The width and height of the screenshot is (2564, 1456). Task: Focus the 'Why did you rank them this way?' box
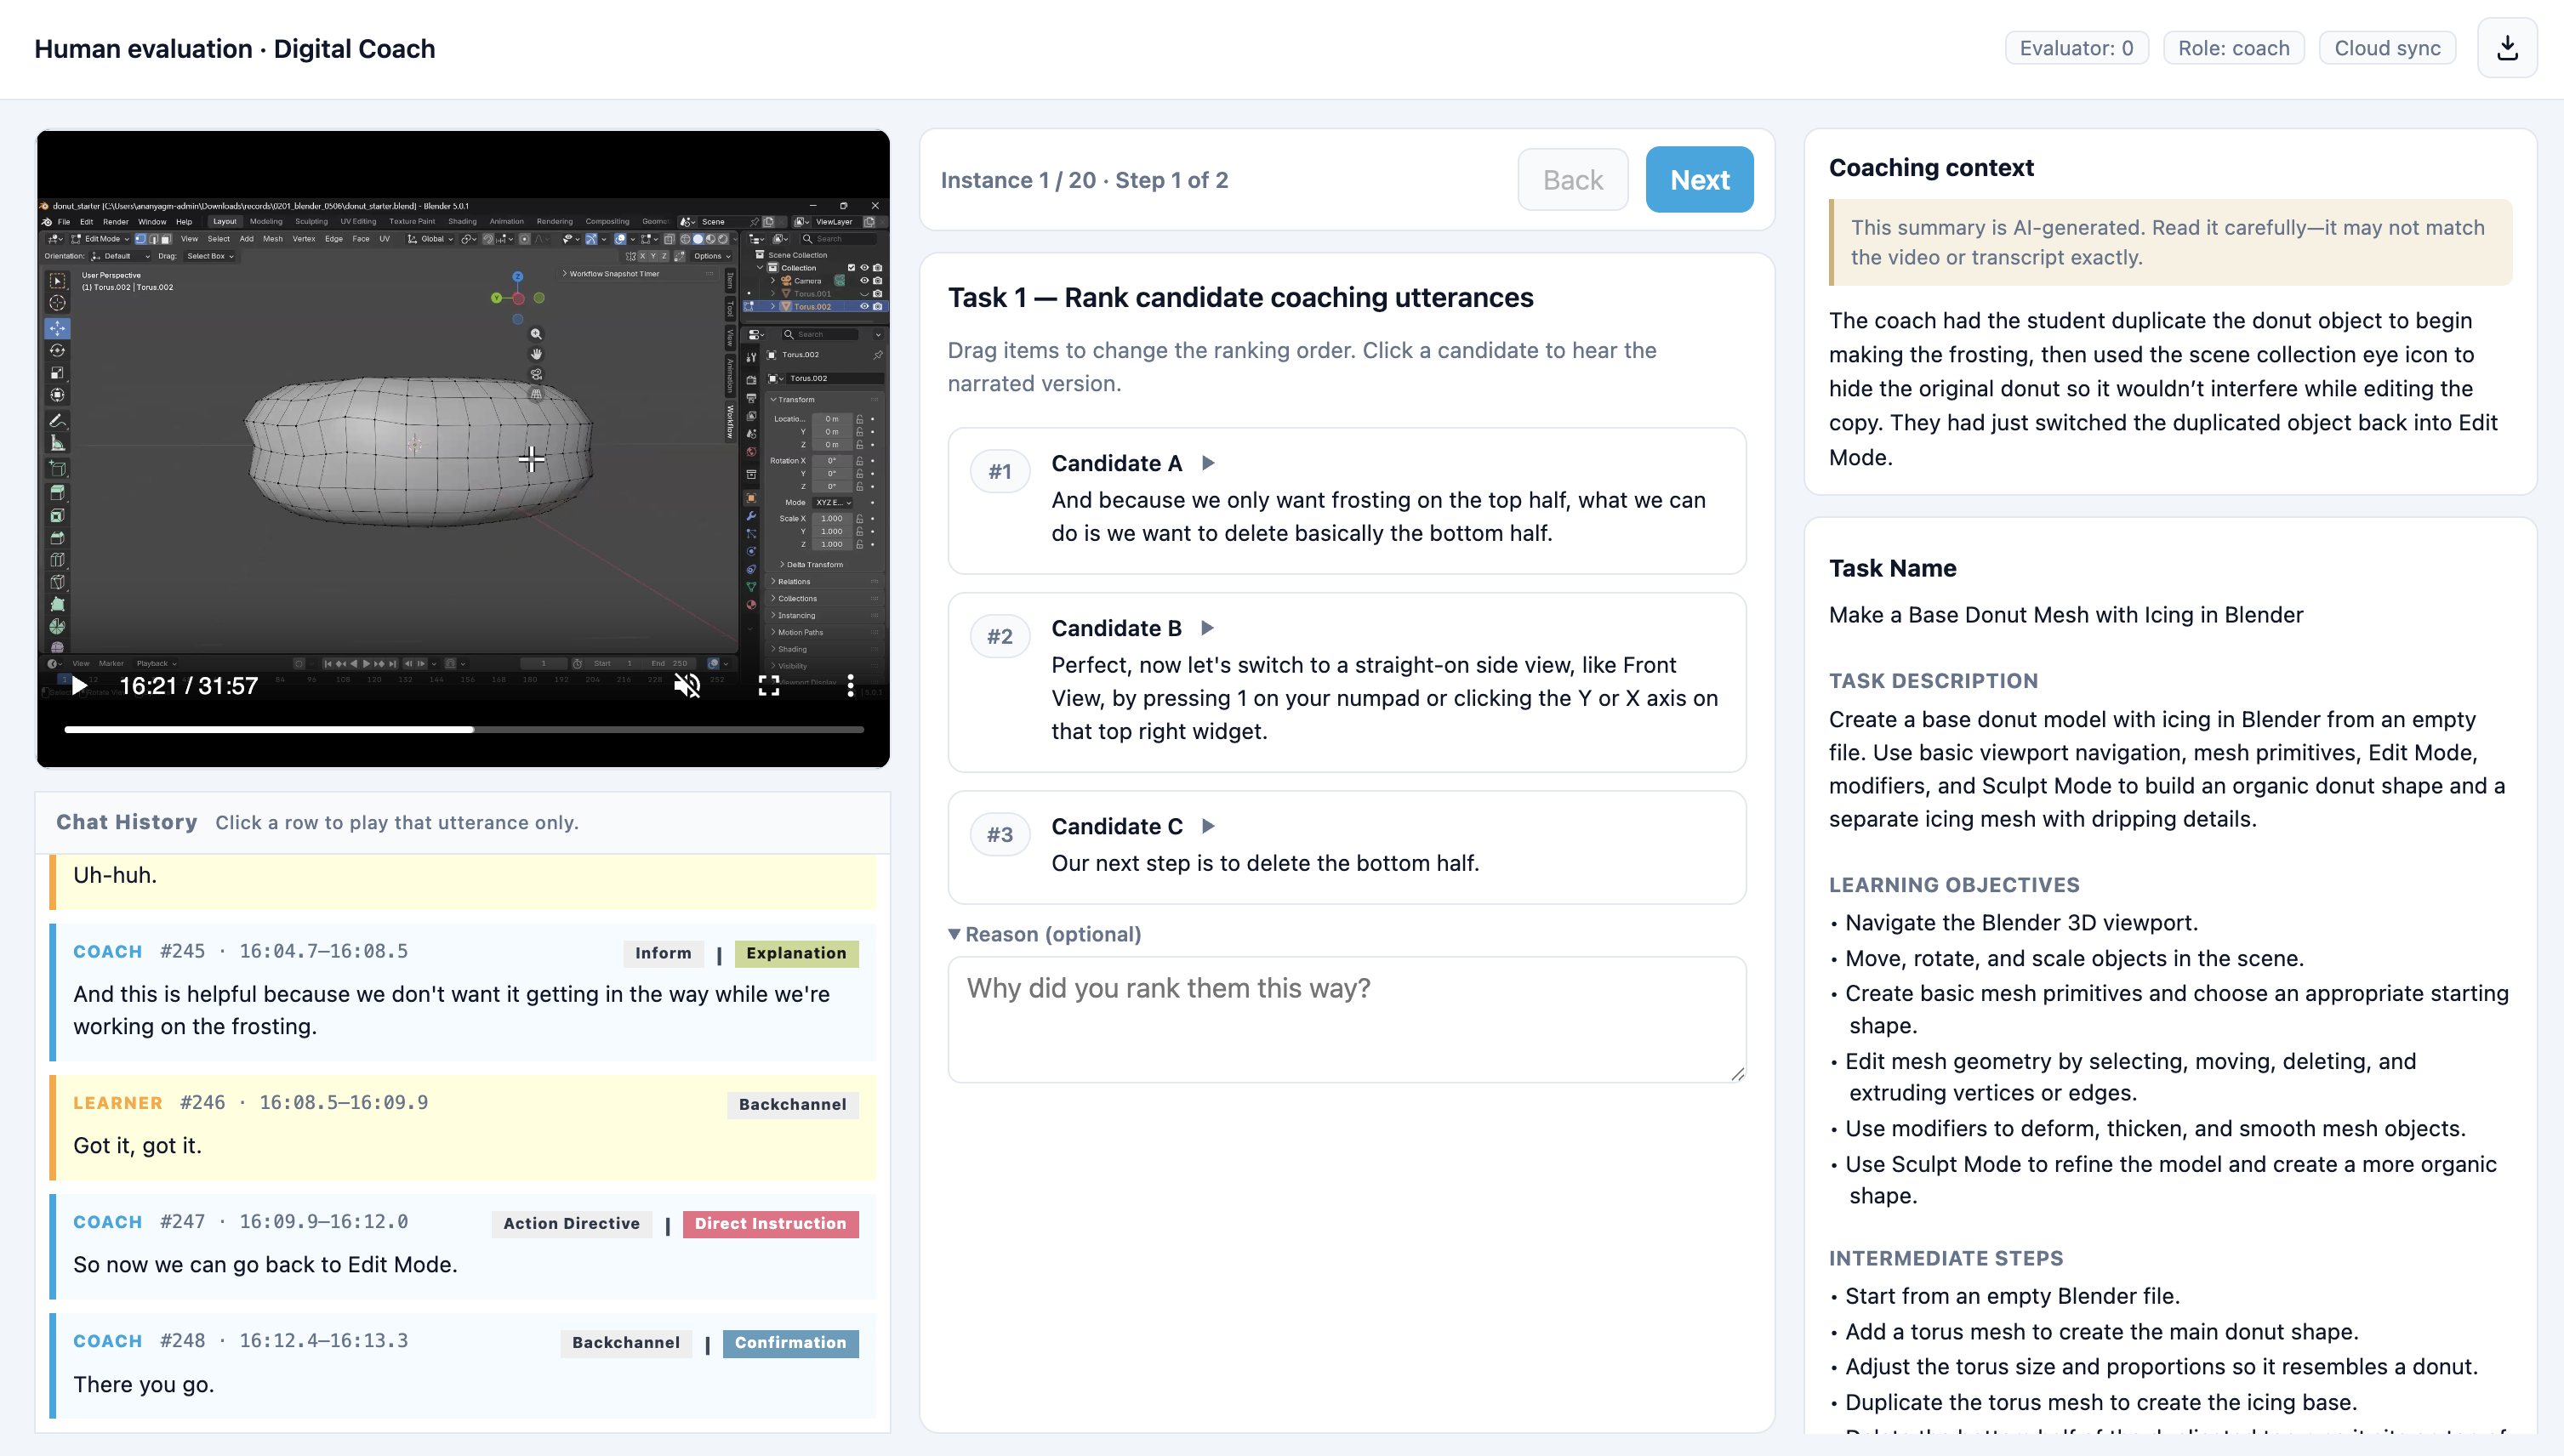point(1346,1019)
